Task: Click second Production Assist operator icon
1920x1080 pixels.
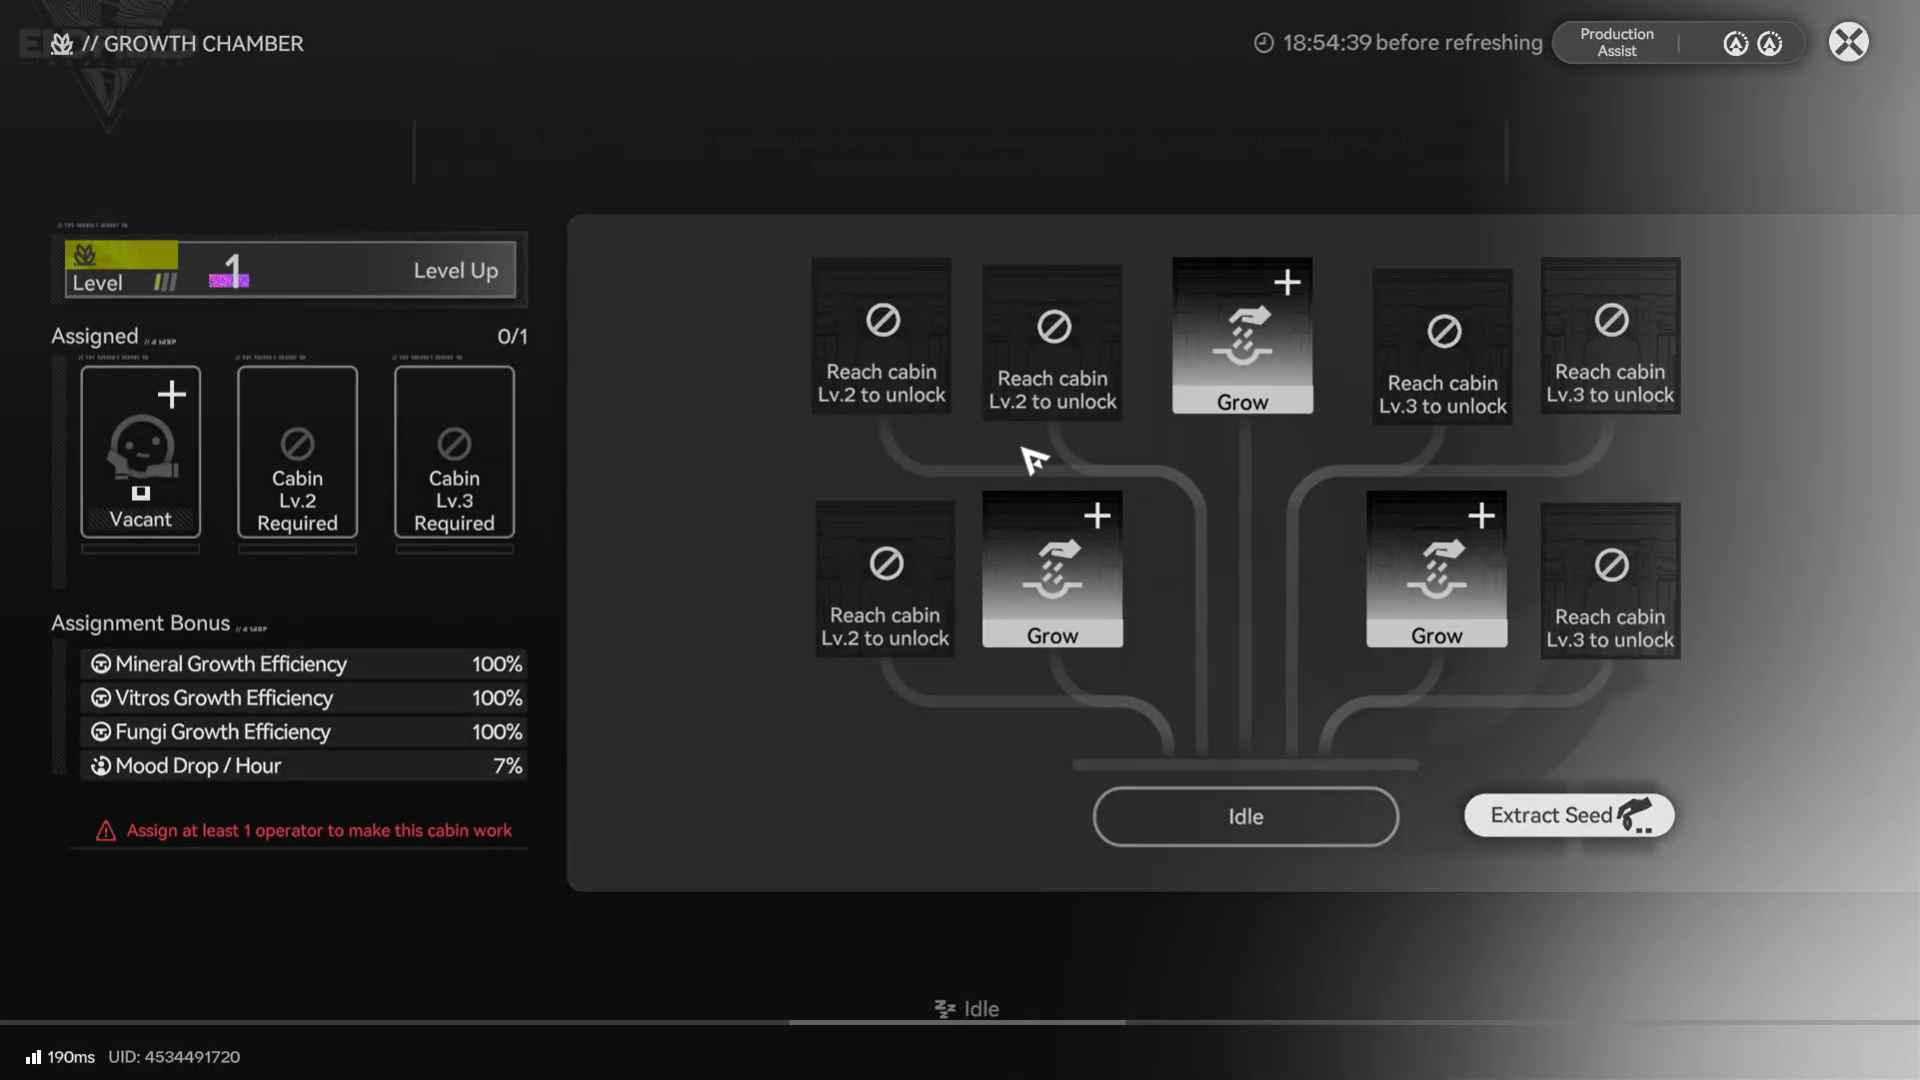Action: tap(1770, 44)
